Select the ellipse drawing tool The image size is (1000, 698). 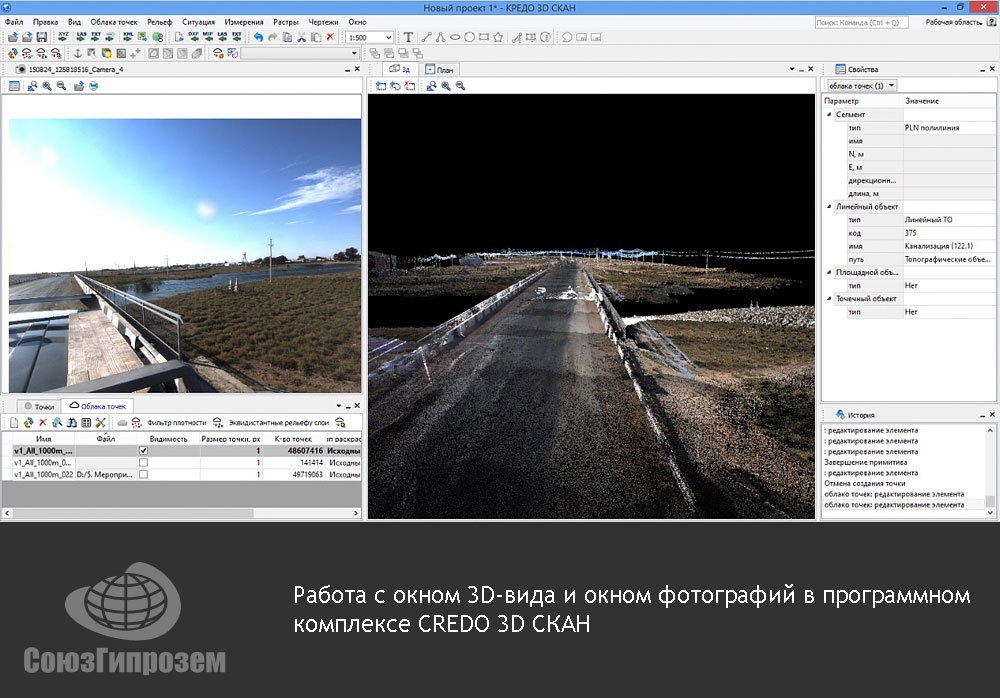(x=455, y=37)
